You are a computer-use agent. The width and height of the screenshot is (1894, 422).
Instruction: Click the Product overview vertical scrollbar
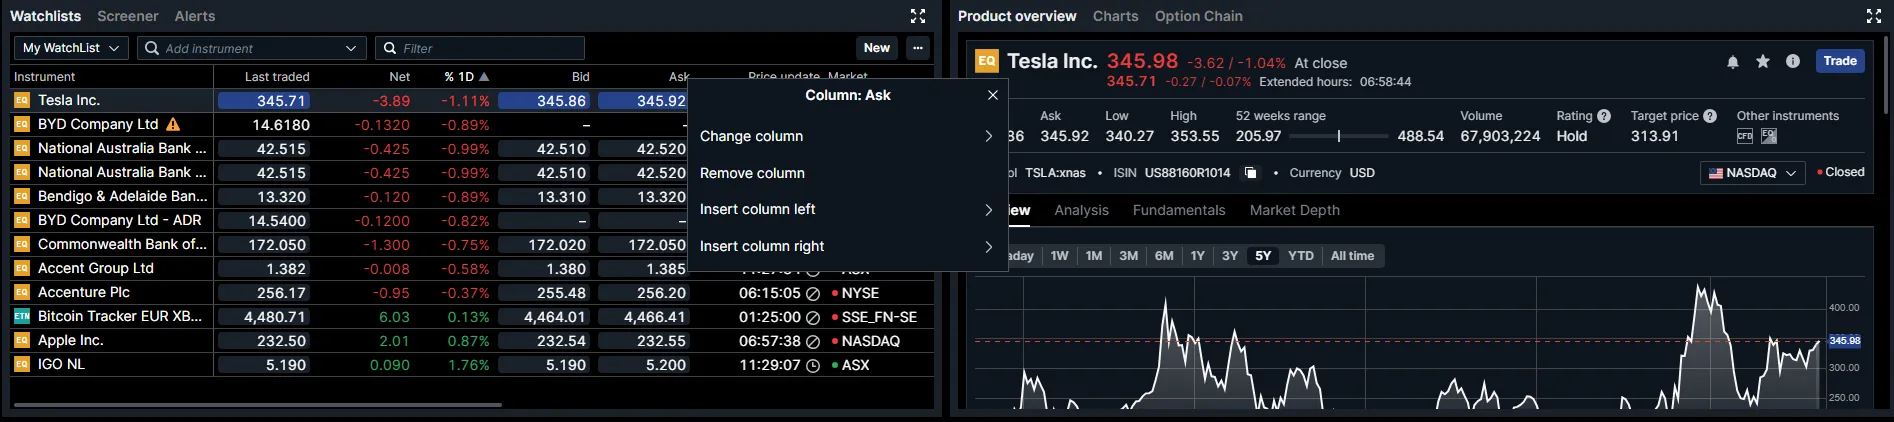(x=1887, y=75)
